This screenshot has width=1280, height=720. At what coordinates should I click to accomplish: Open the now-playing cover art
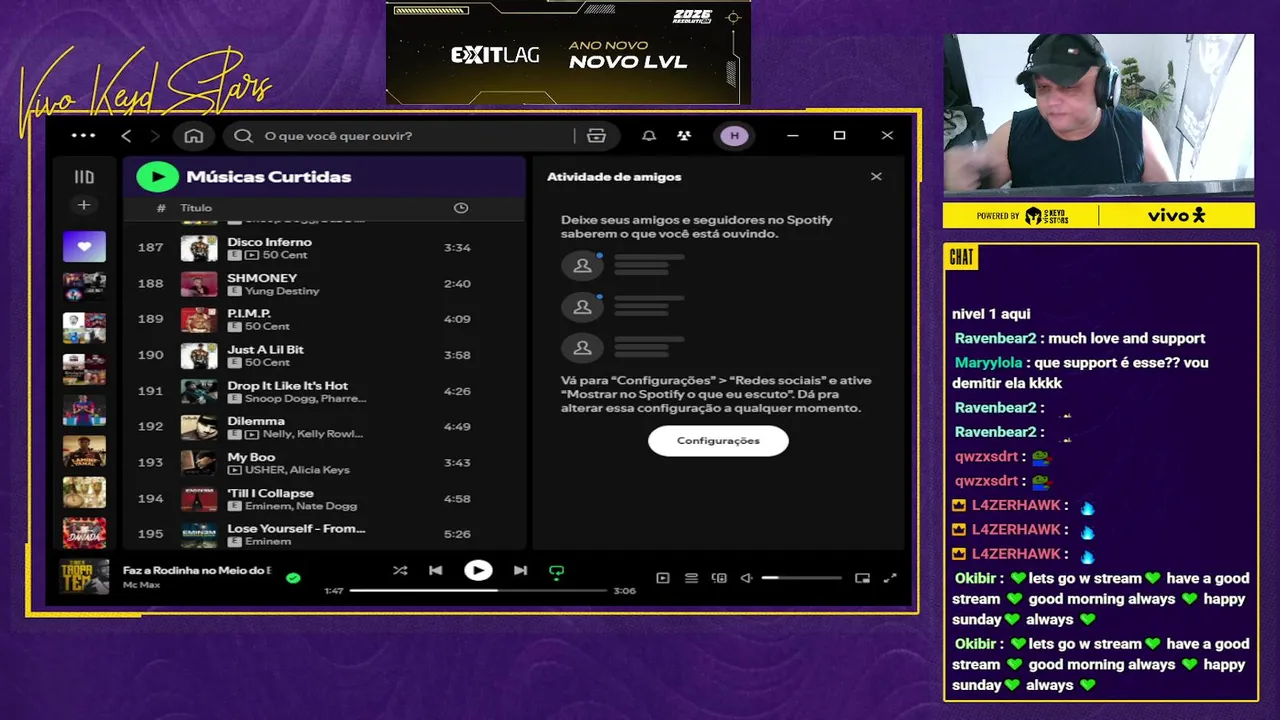point(84,577)
